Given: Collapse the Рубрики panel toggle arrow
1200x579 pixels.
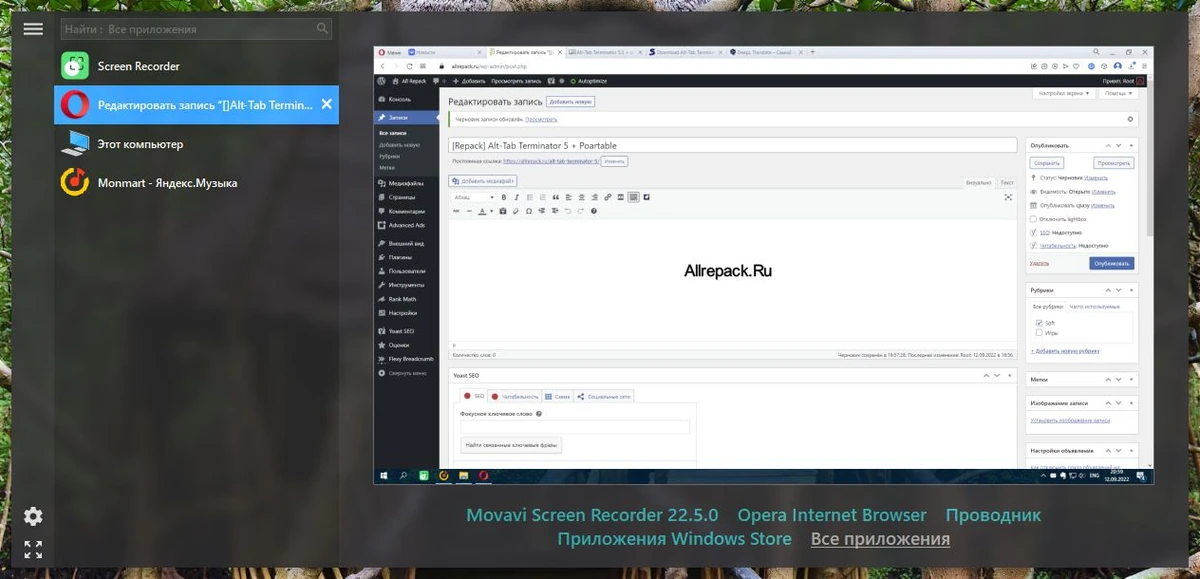Looking at the screenshot, I should coord(1130,290).
